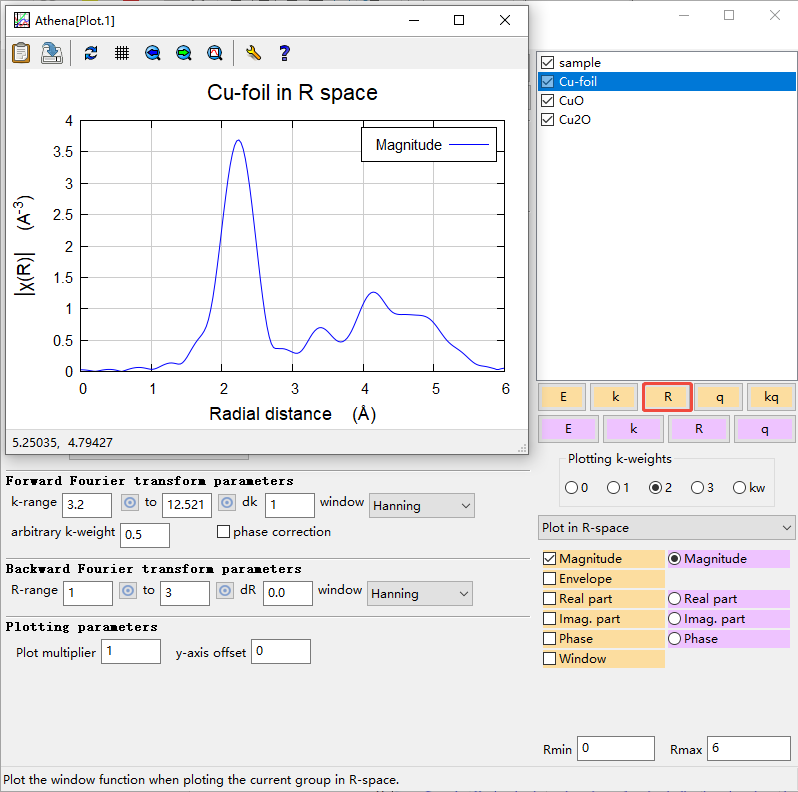798x792 pixels.
Task: Click the save plot image icon
Action: pyautogui.click(x=52, y=53)
